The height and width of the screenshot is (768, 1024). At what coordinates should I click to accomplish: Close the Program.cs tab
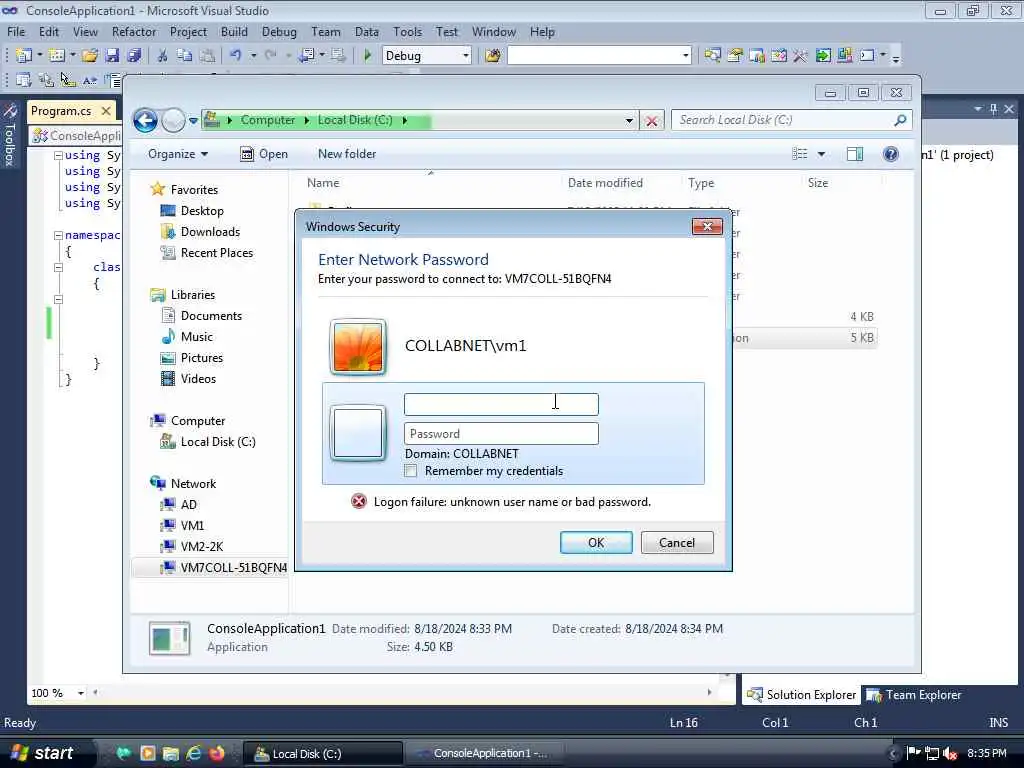(106, 111)
